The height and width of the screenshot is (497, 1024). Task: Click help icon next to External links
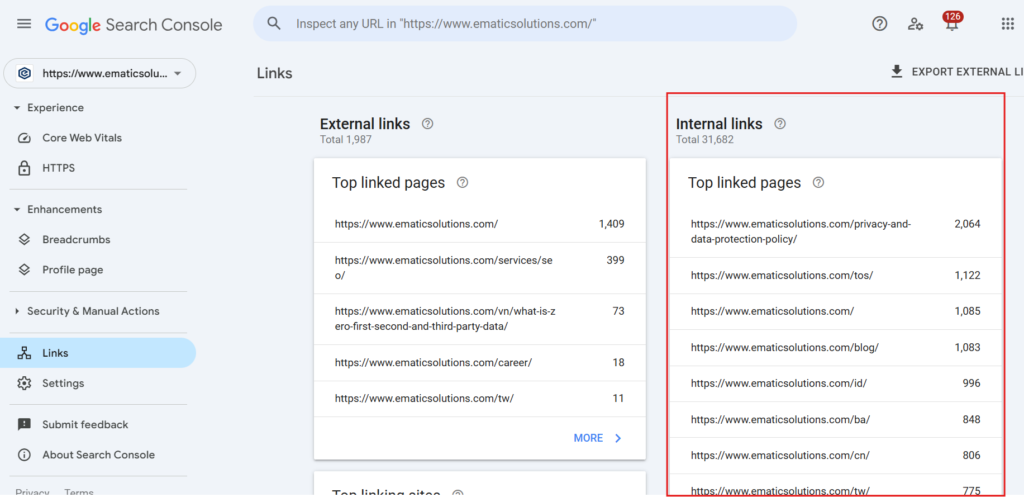pyautogui.click(x=428, y=124)
